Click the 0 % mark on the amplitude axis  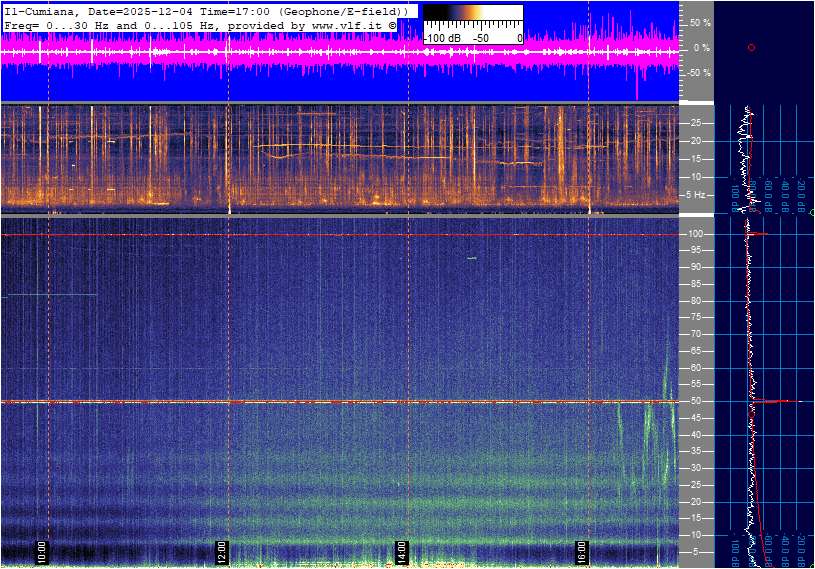pos(701,47)
